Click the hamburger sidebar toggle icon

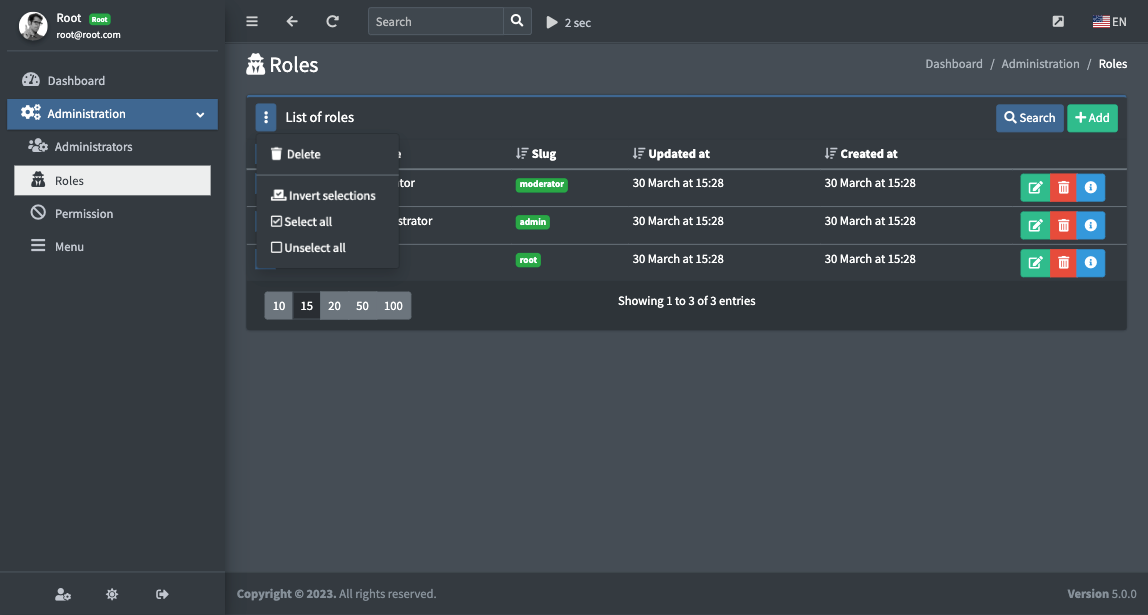[x=252, y=22]
